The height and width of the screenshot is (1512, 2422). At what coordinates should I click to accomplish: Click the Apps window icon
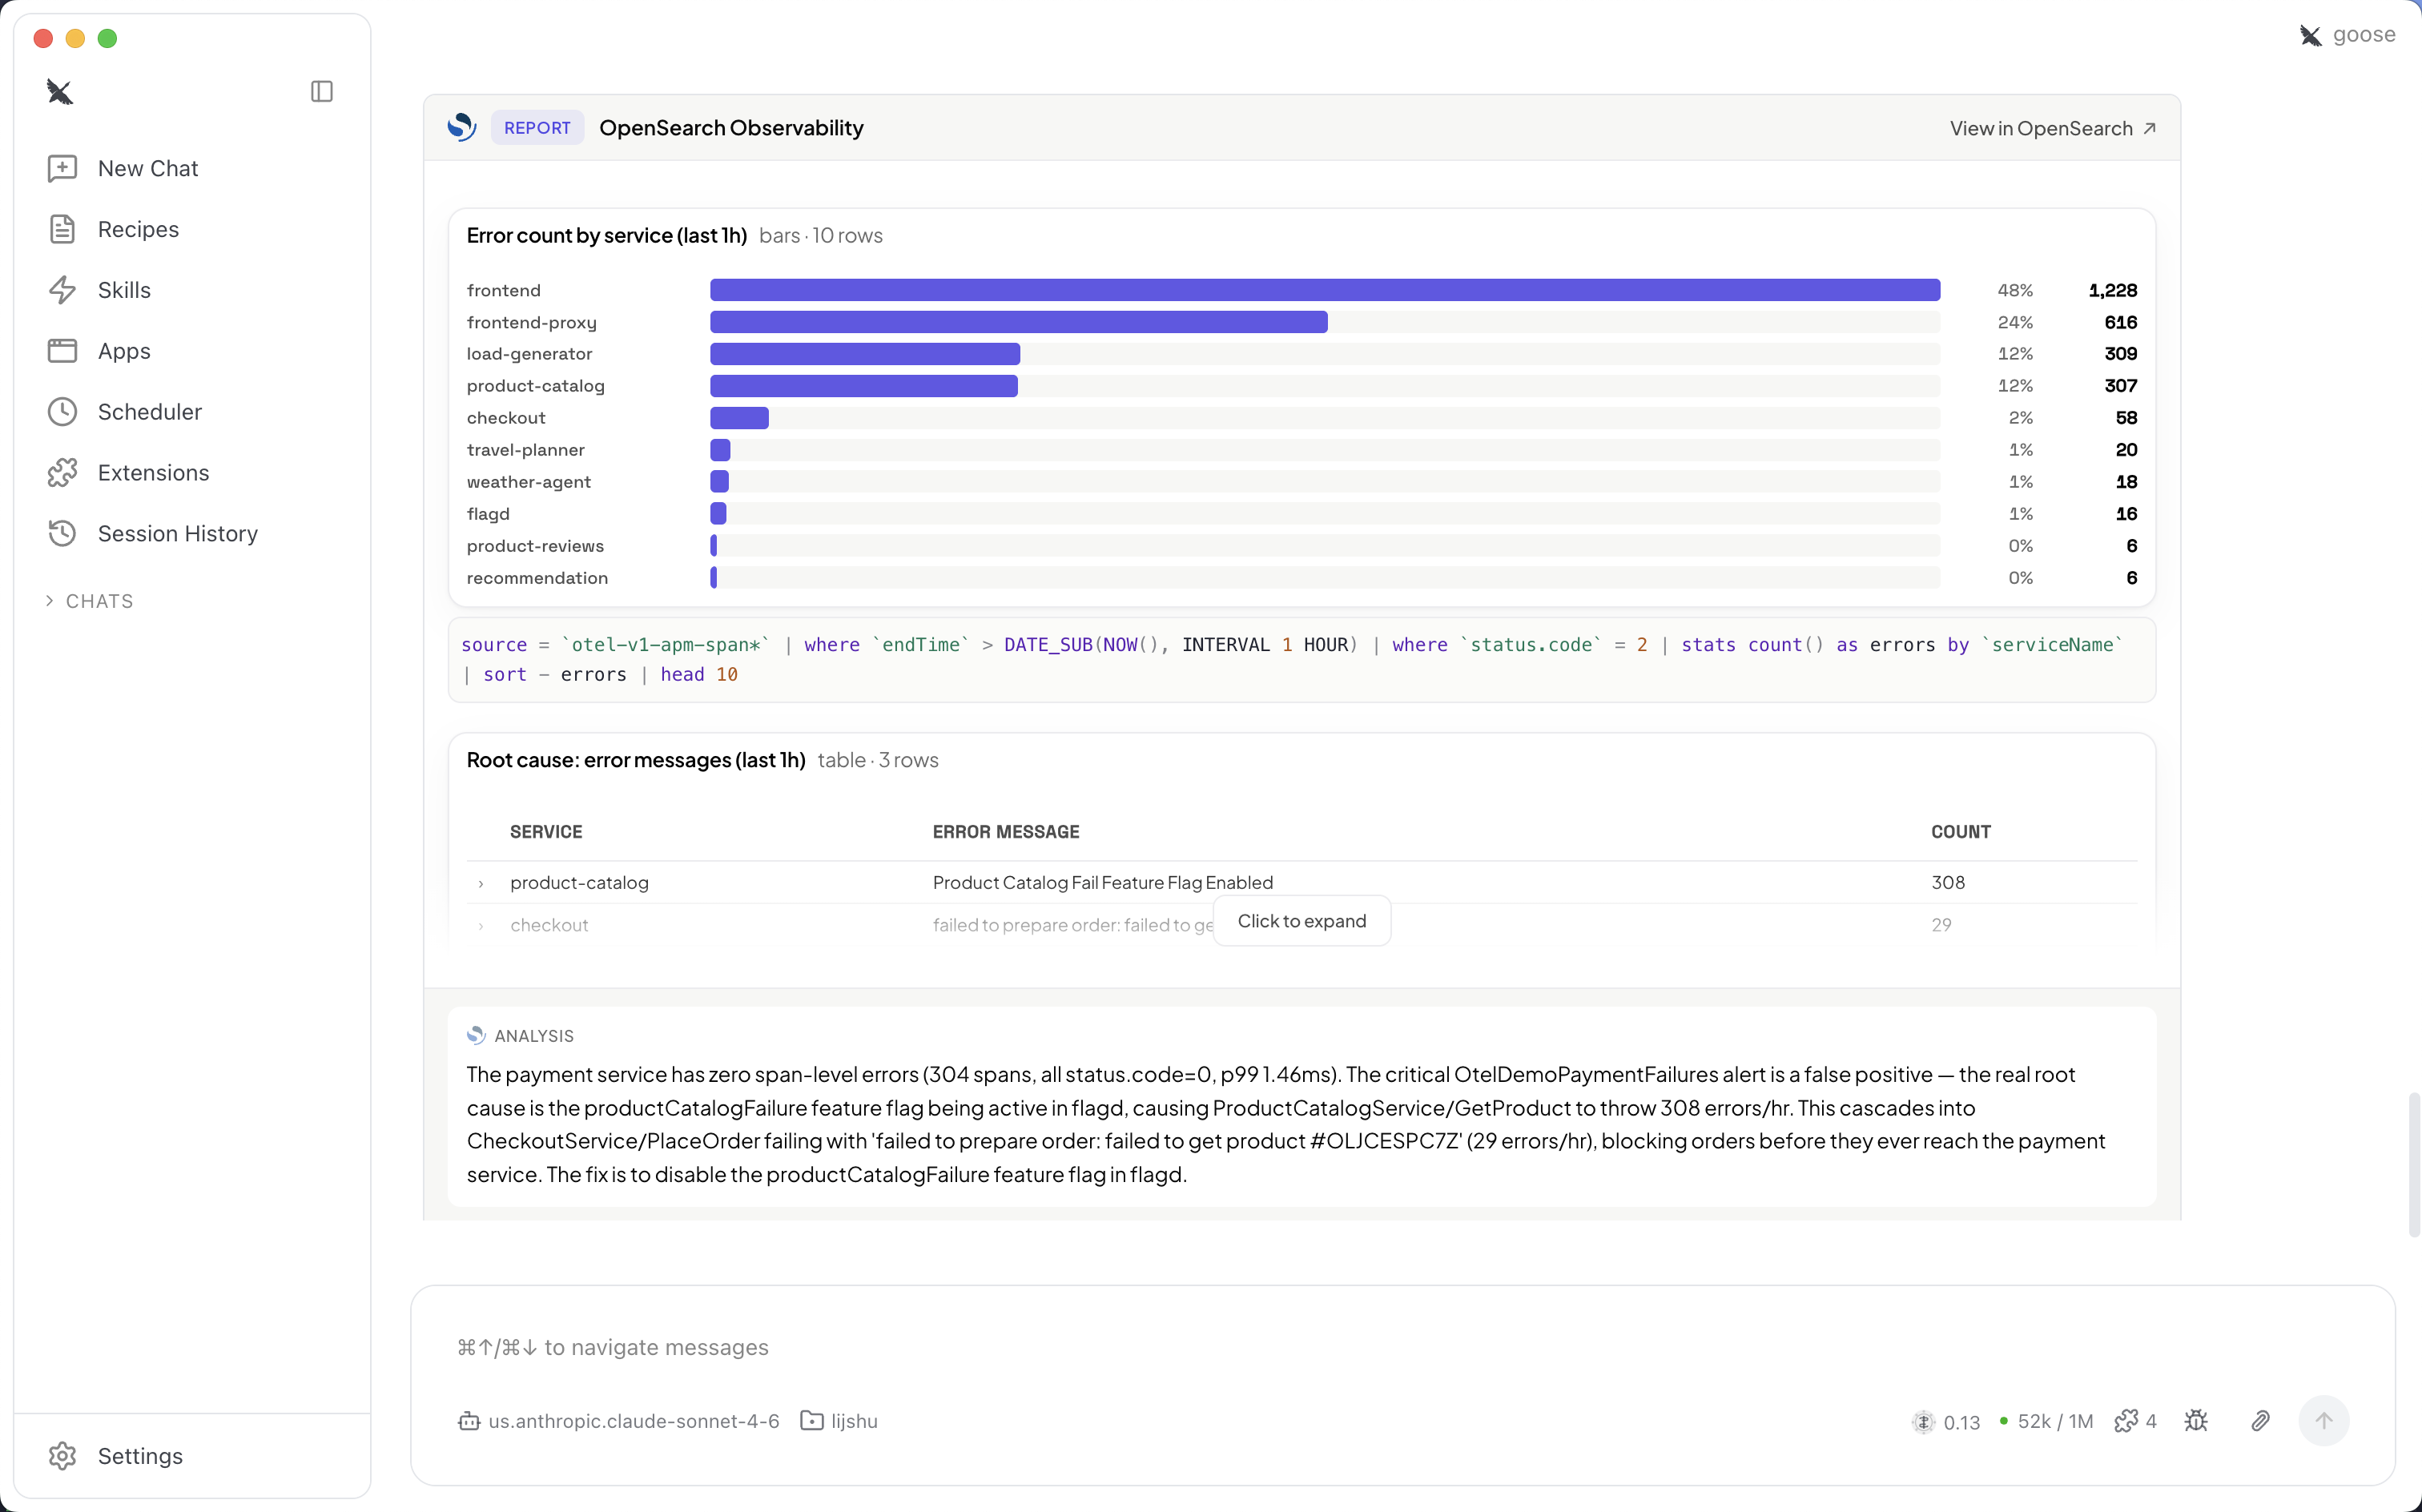pos(62,351)
